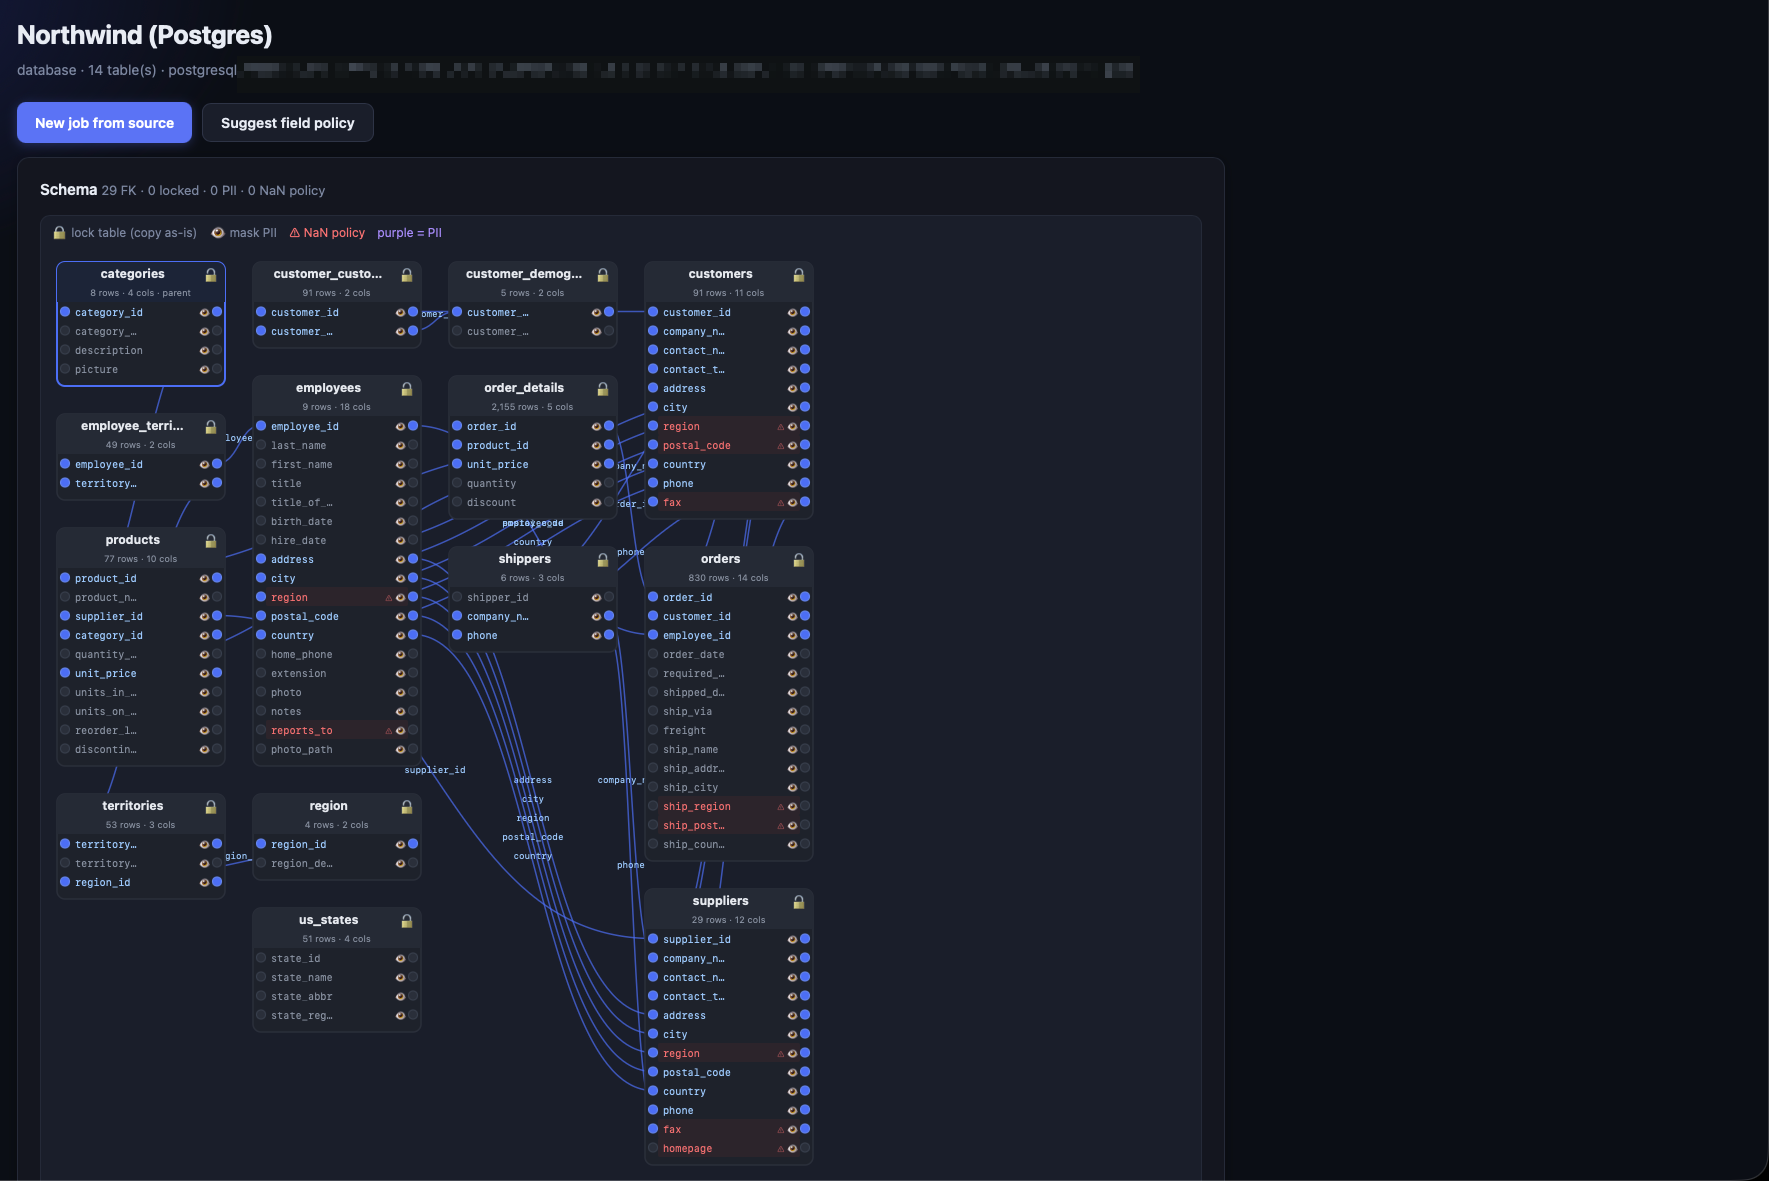This screenshot has height=1181, width=1769.
Task: Click NaN warning icon on orders ship_region row
Action: pyautogui.click(x=781, y=807)
